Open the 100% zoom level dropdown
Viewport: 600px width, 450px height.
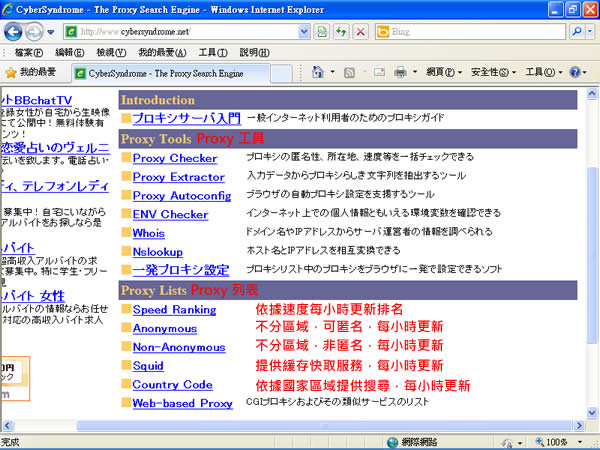coord(580,443)
